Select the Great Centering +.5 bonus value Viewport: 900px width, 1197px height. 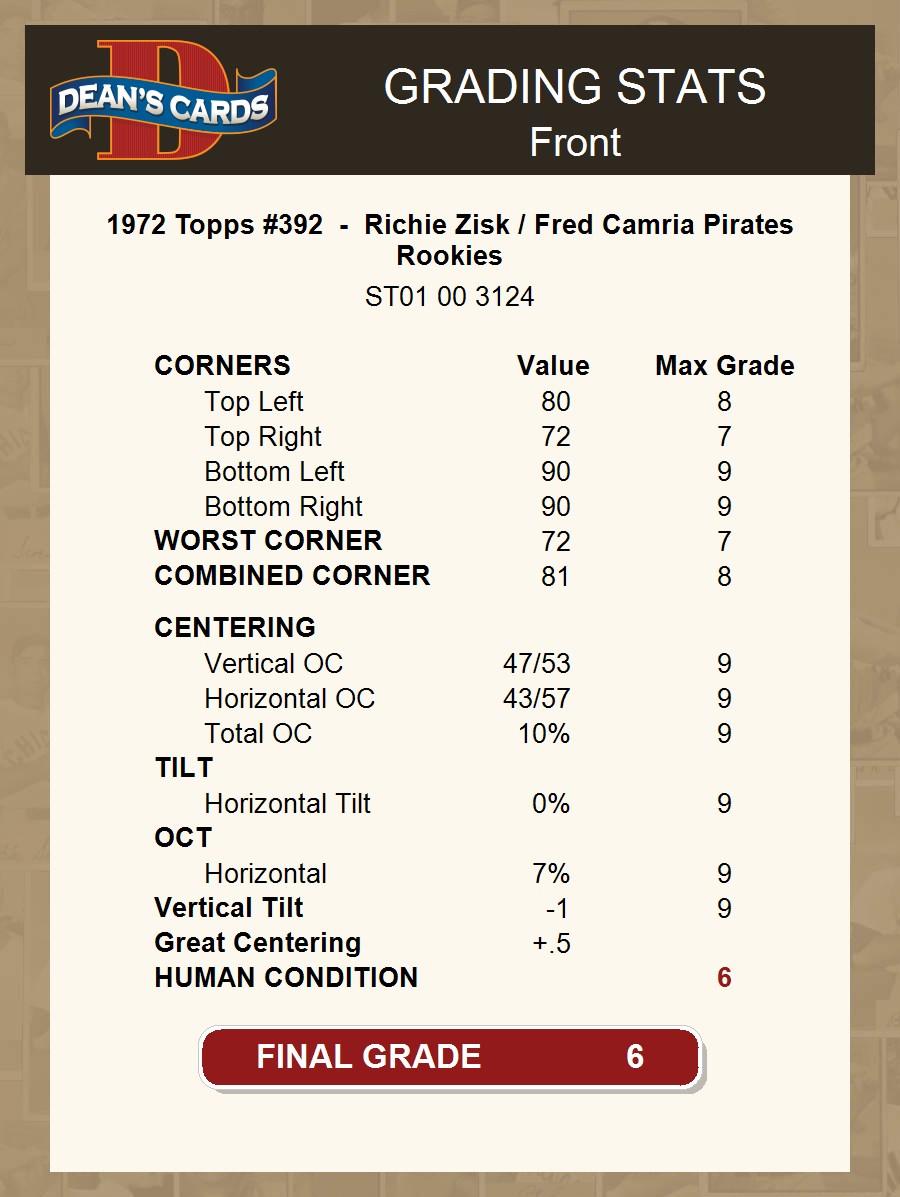click(552, 943)
